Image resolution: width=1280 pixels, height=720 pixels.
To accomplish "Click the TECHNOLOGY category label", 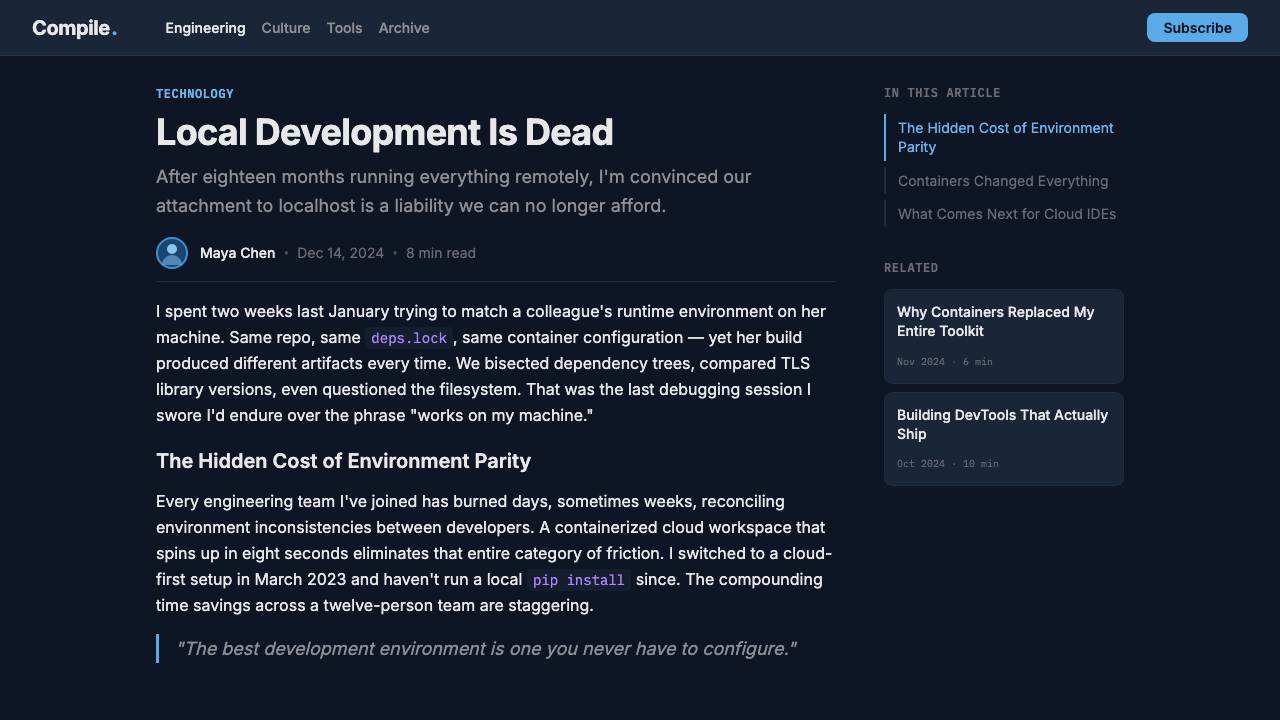I will 195,94.
